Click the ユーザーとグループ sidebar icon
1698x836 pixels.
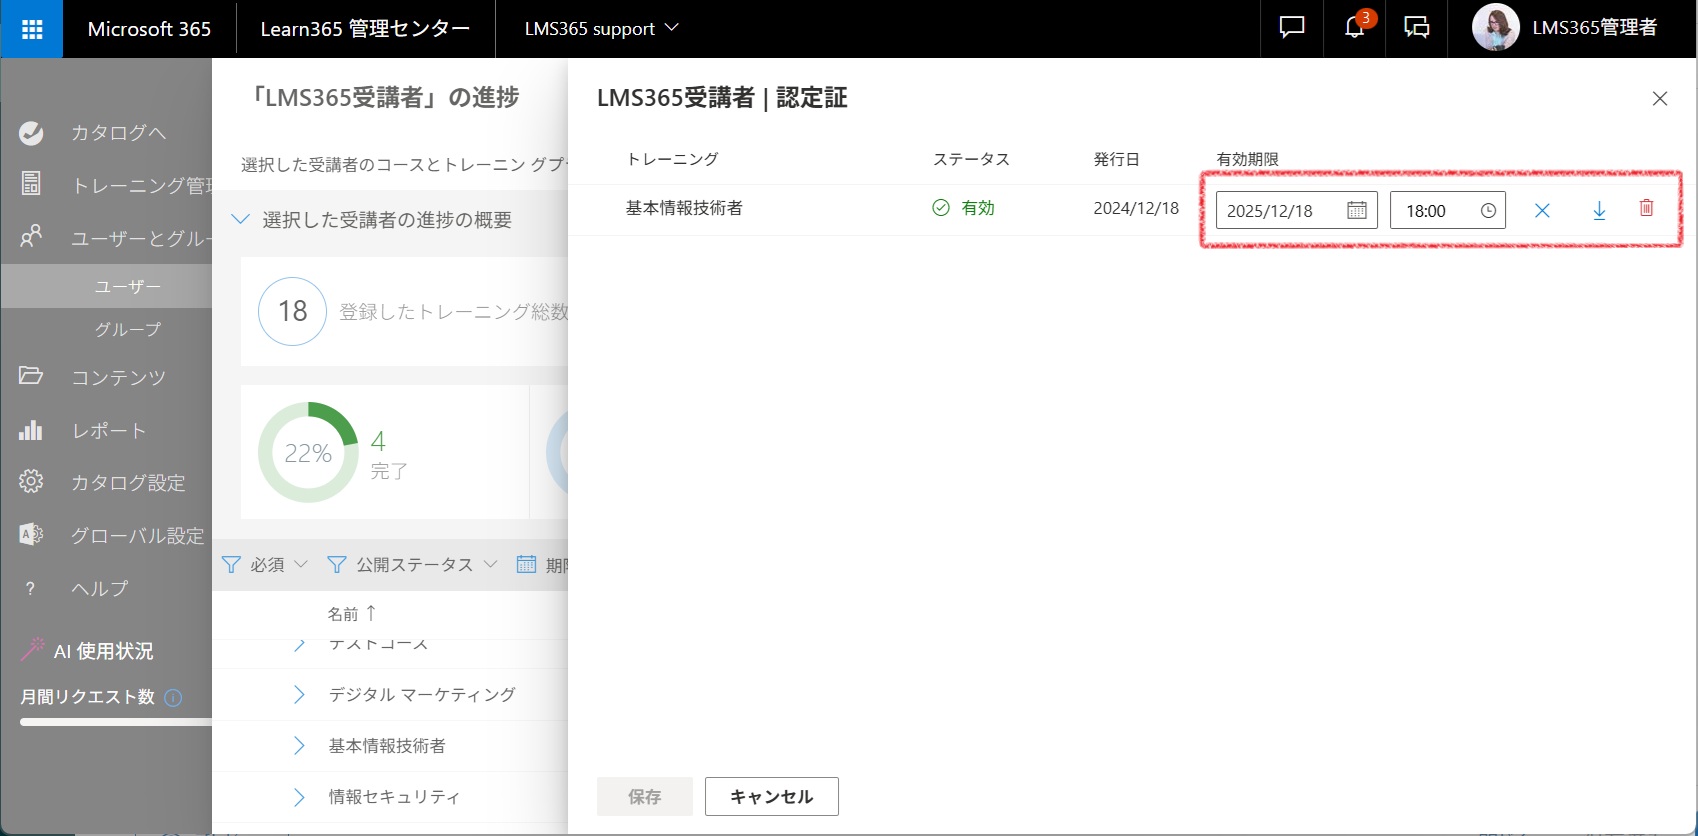[x=31, y=237]
